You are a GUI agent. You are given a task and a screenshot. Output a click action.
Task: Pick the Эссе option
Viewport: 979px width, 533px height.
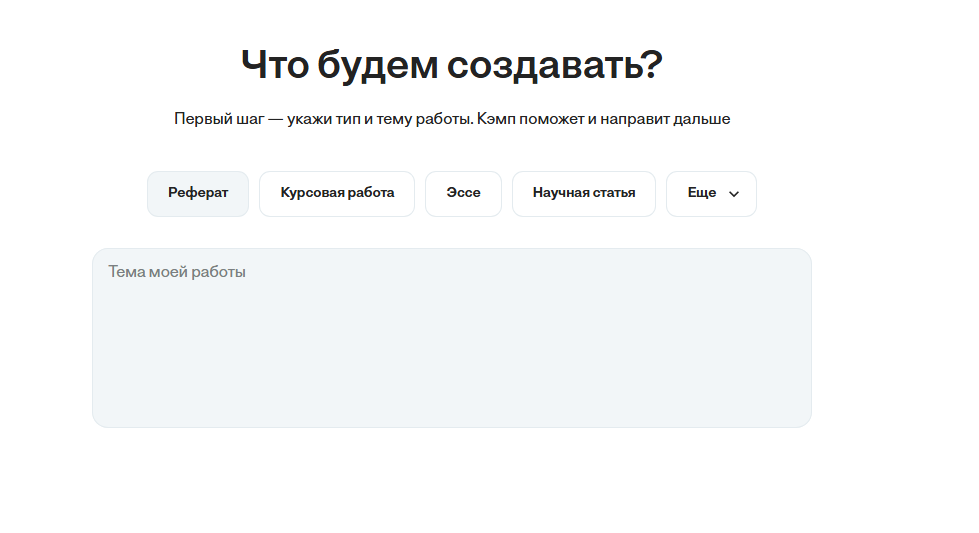(463, 194)
